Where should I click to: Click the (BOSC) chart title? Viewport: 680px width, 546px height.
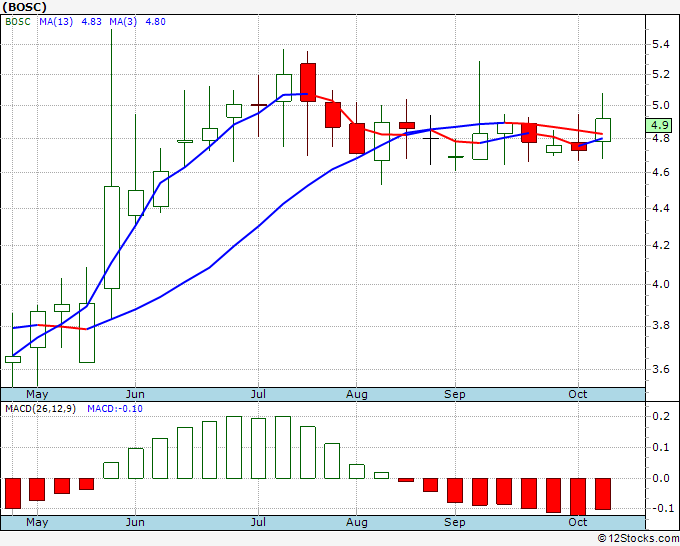(x=24, y=7)
